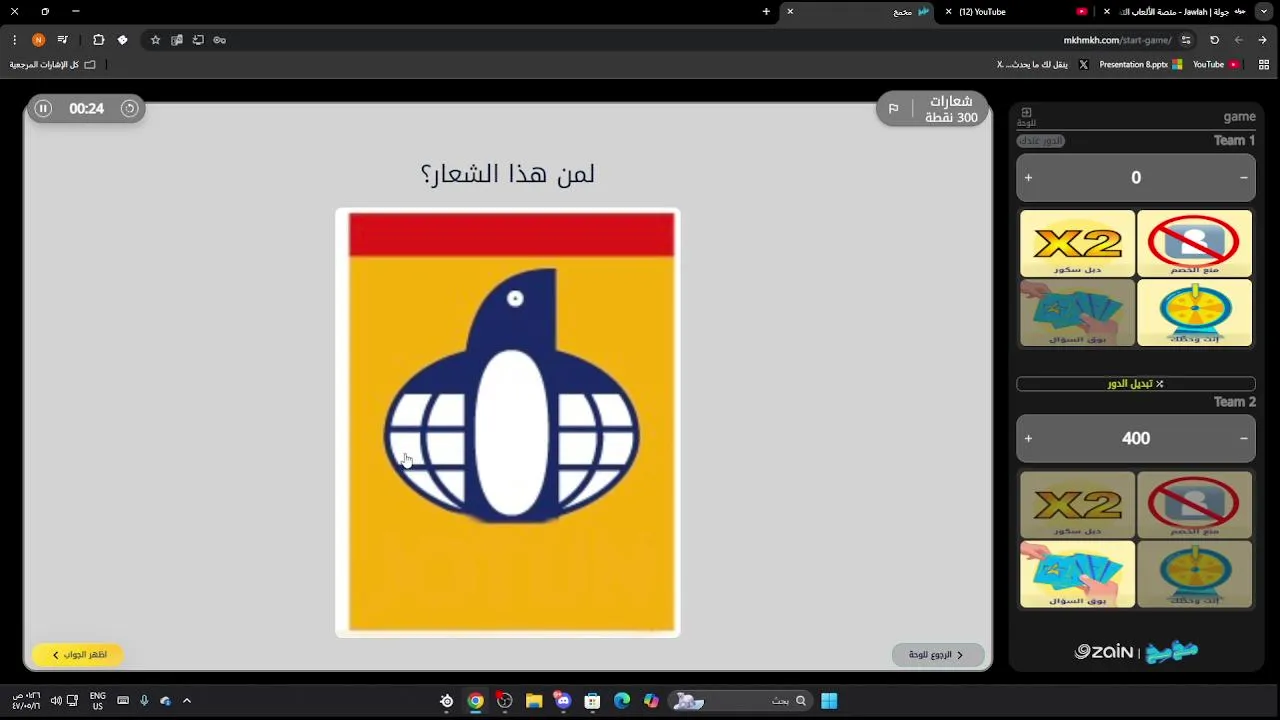The image size is (1280, 720).
Task: Increase Team 1 score with plus
Action: (1028, 177)
